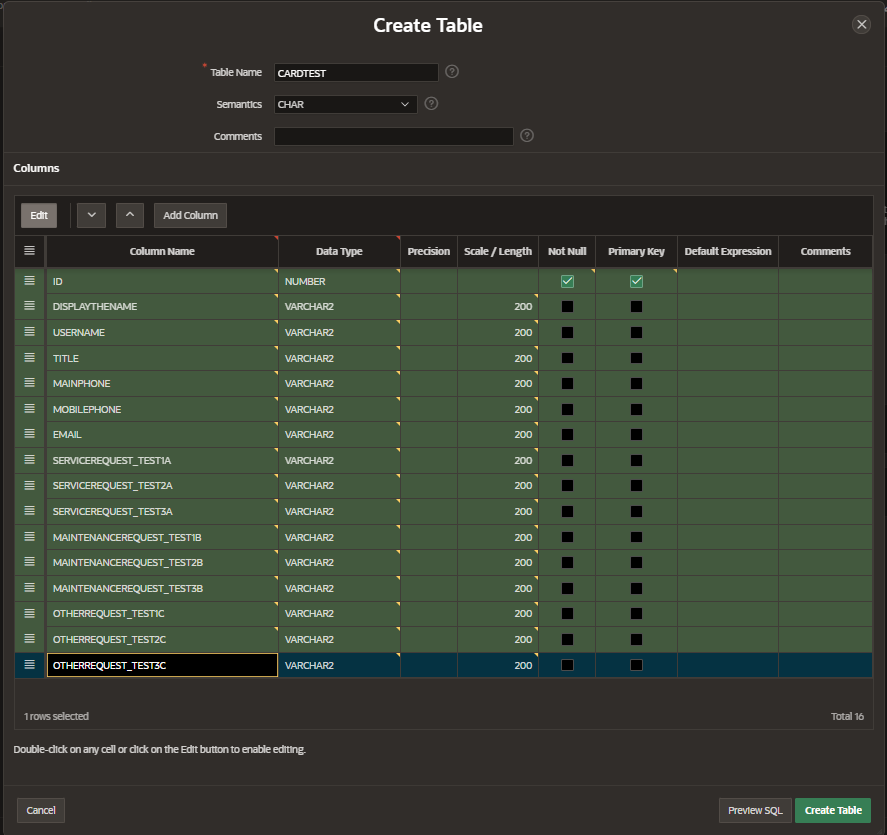
Task: Click the Comments column header in grid
Action: point(825,251)
